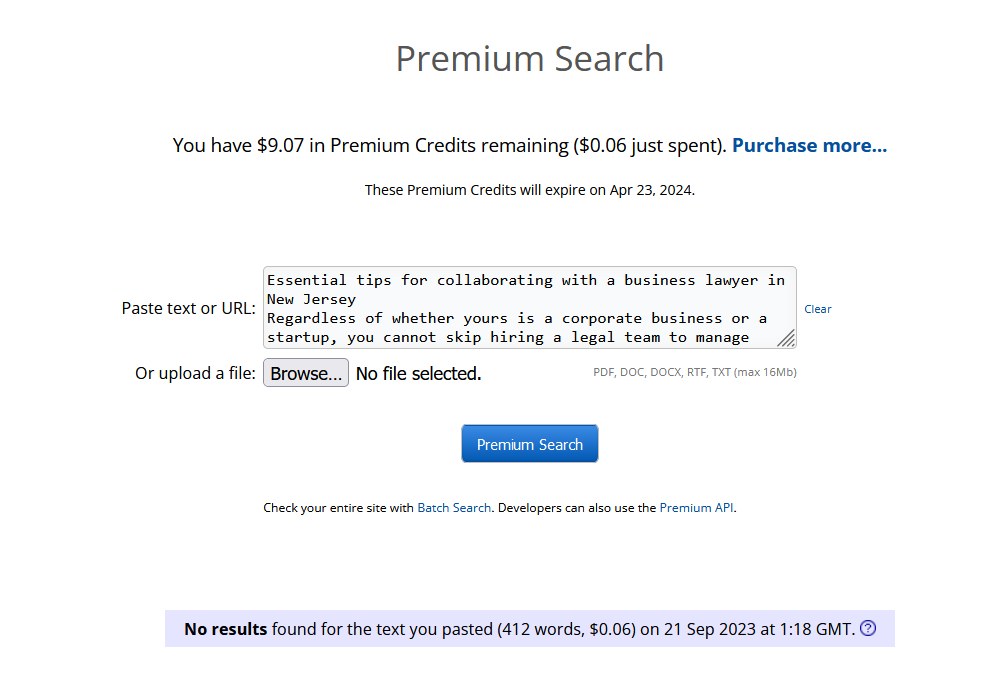Viewport: 992px width, 698px height.
Task: Click the "Paste text or URL:" label
Action: [188, 308]
